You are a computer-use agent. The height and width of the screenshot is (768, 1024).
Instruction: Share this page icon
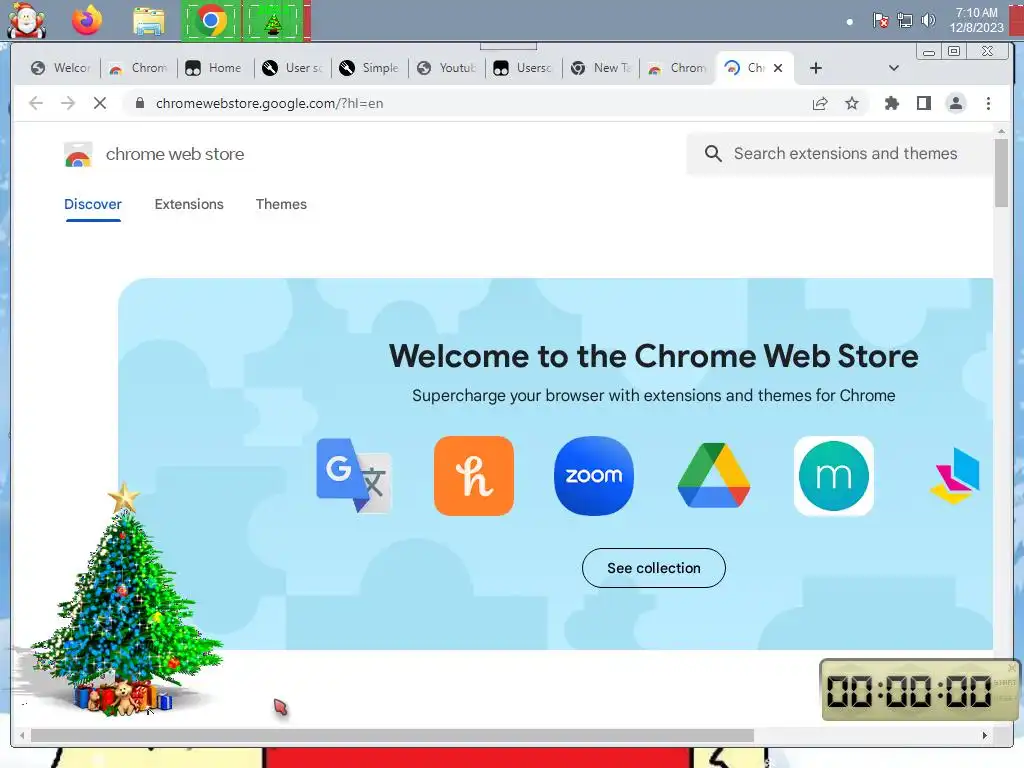(820, 103)
